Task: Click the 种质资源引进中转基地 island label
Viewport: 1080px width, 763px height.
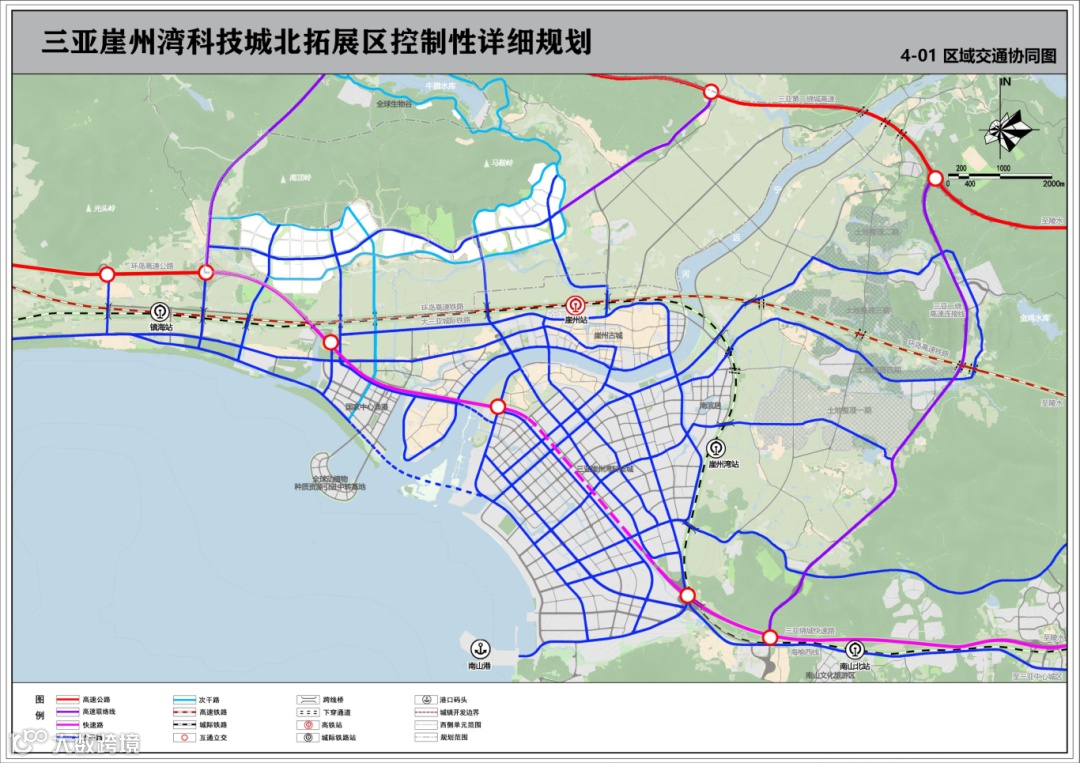Action: [330, 487]
